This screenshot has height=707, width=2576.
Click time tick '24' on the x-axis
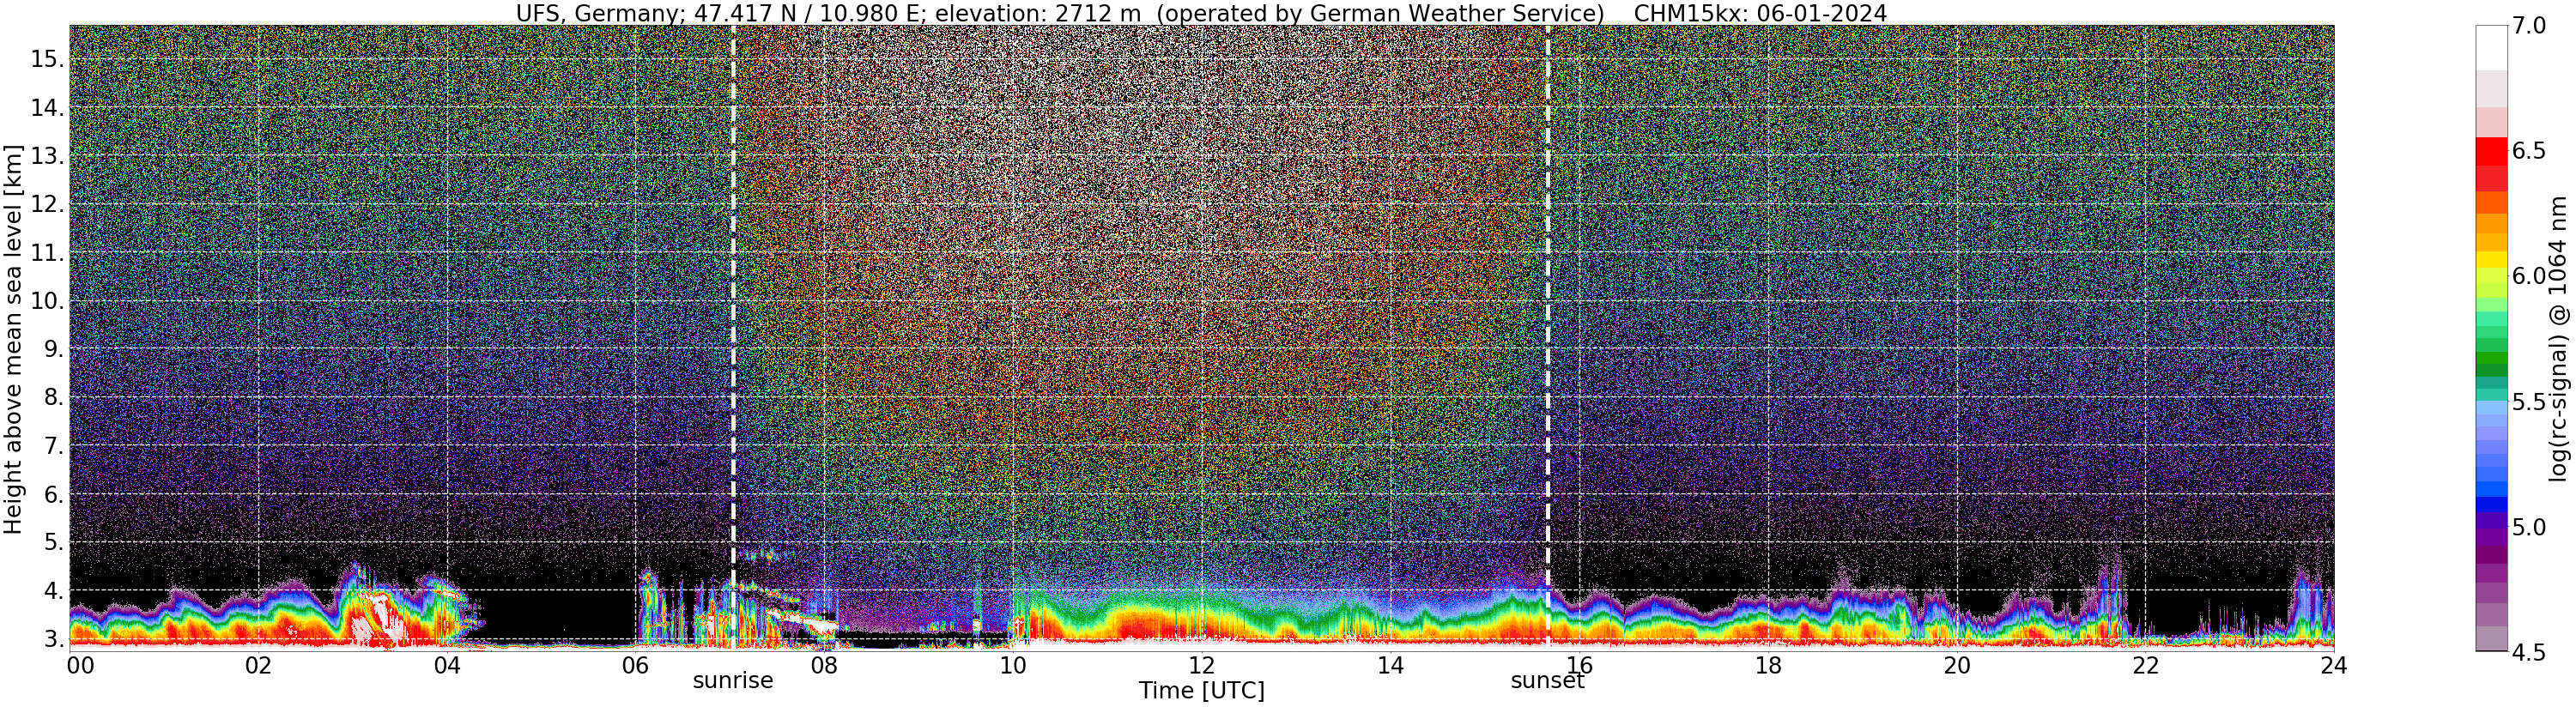pyautogui.click(x=2333, y=665)
